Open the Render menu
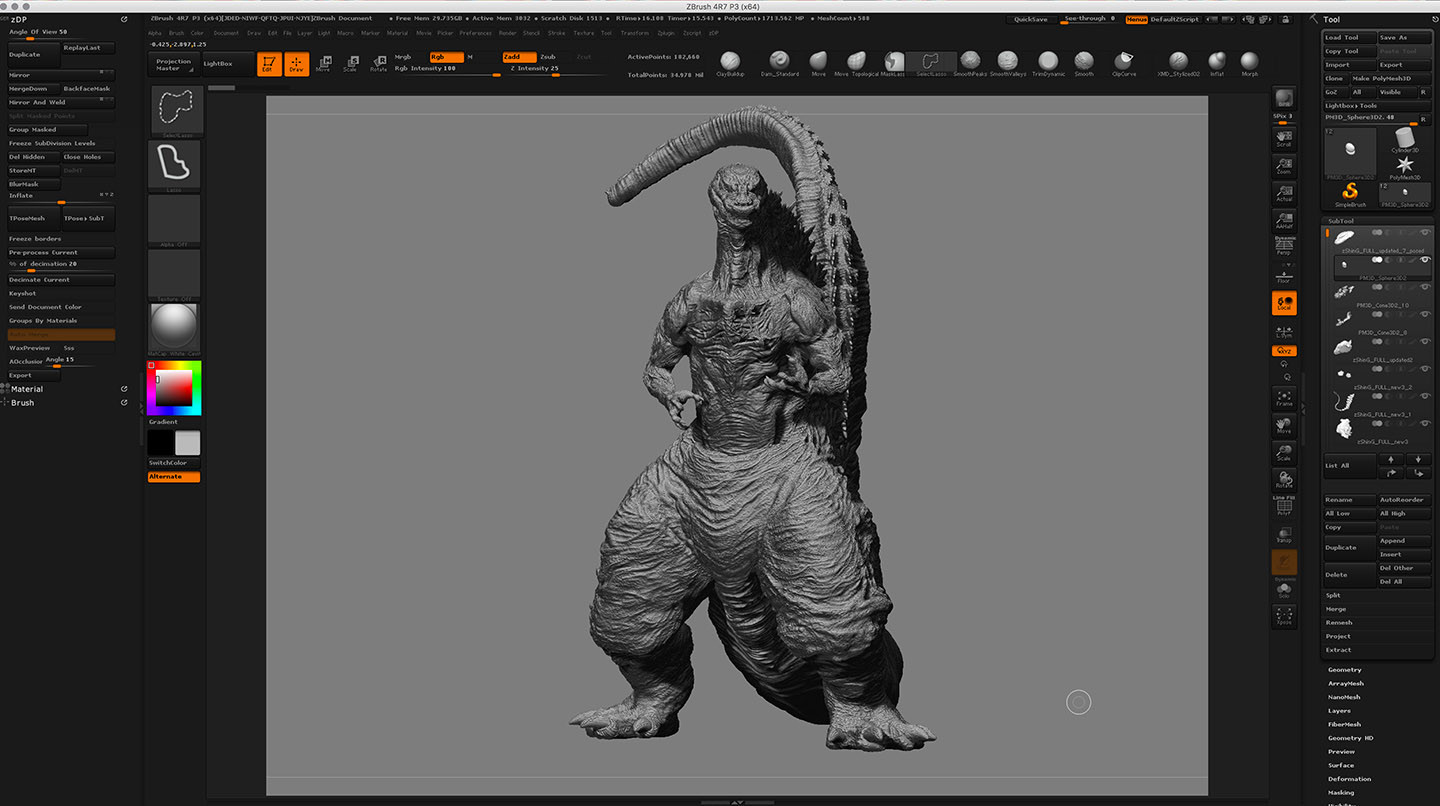The height and width of the screenshot is (806, 1440). tap(507, 33)
